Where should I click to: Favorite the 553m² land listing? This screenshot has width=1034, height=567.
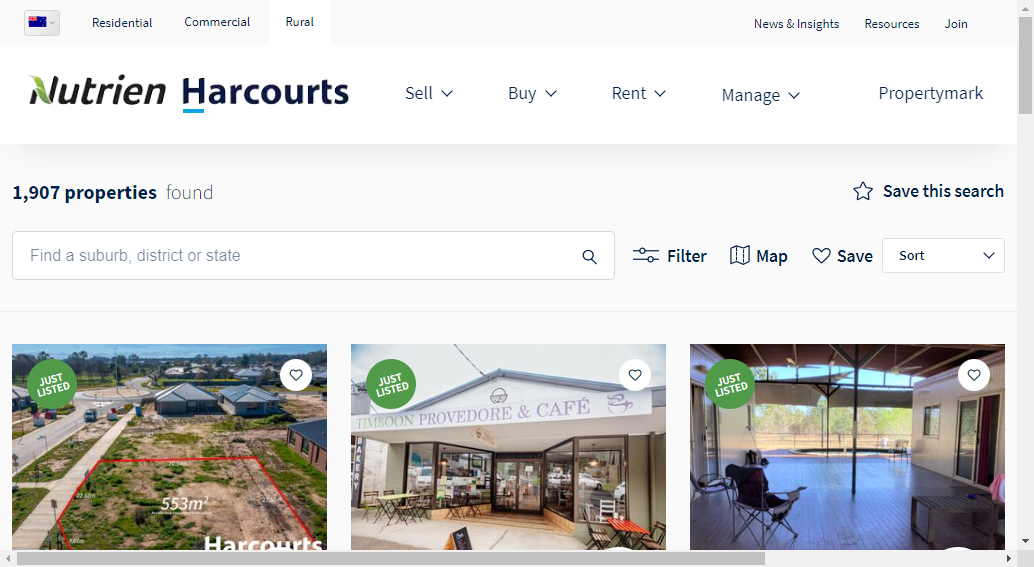(x=296, y=375)
